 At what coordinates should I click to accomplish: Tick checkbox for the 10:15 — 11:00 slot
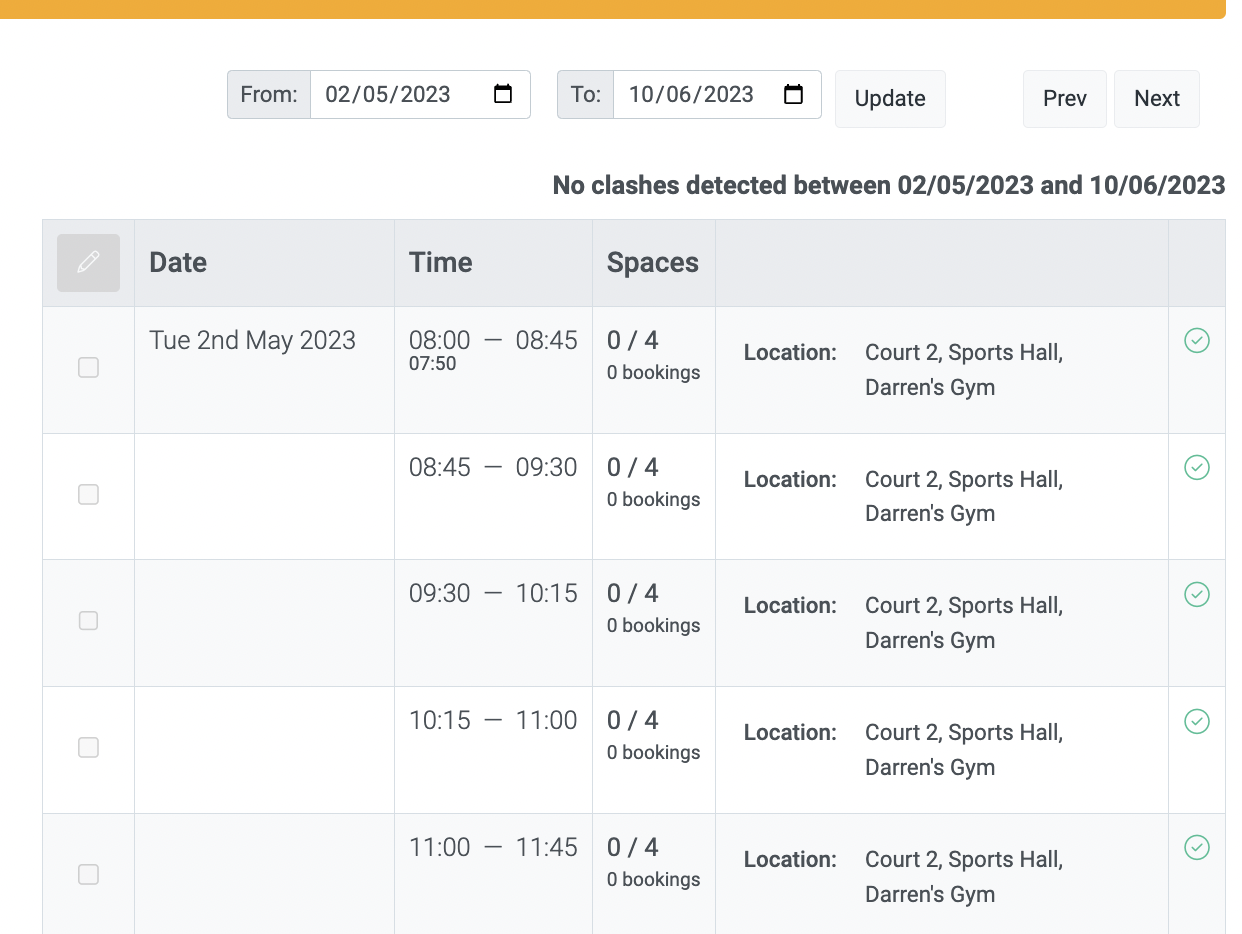pos(88,747)
